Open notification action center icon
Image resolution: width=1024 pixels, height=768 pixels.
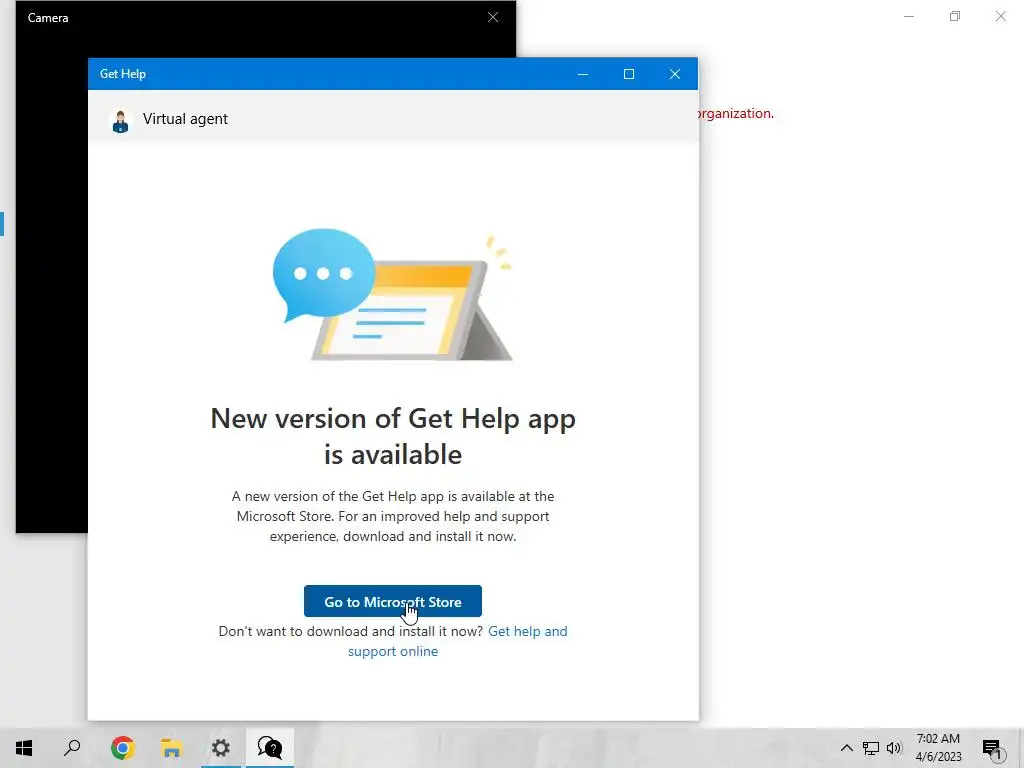[x=993, y=748]
